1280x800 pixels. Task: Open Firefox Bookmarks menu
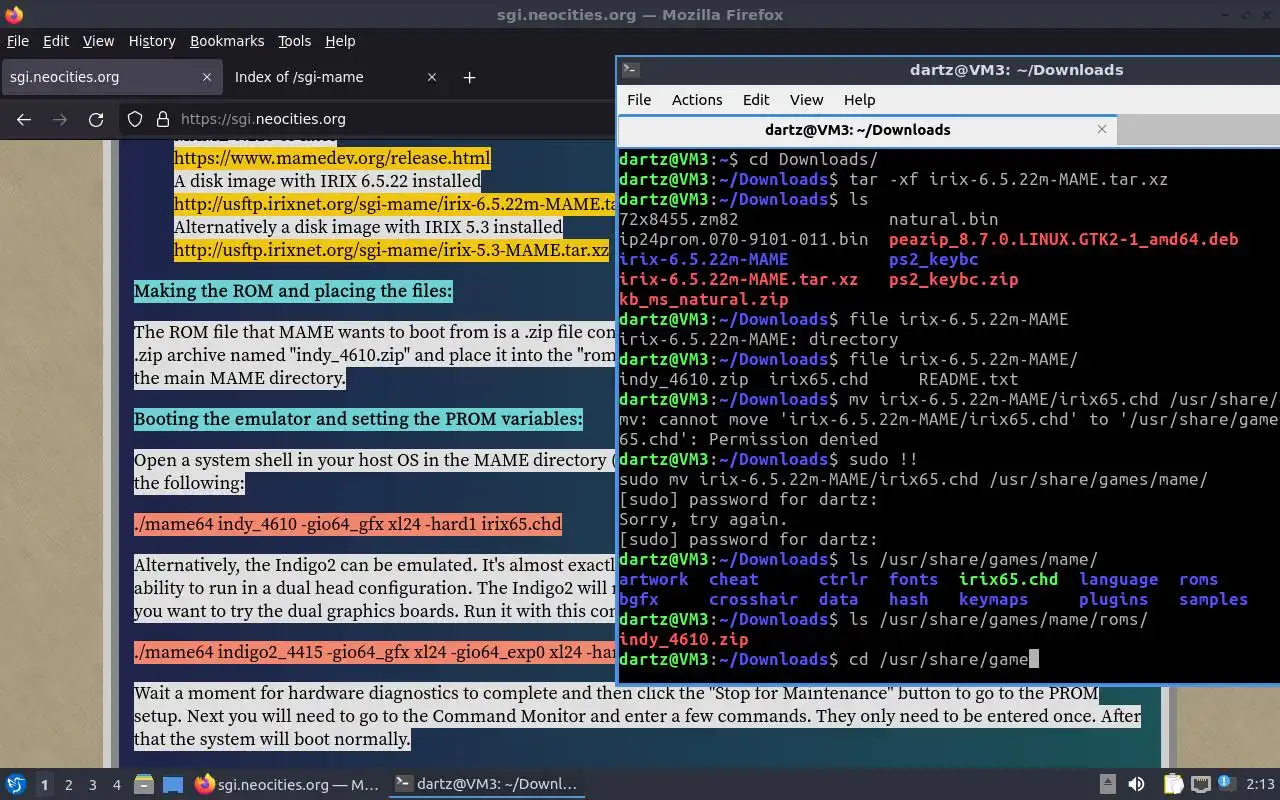tap(227, 41)
